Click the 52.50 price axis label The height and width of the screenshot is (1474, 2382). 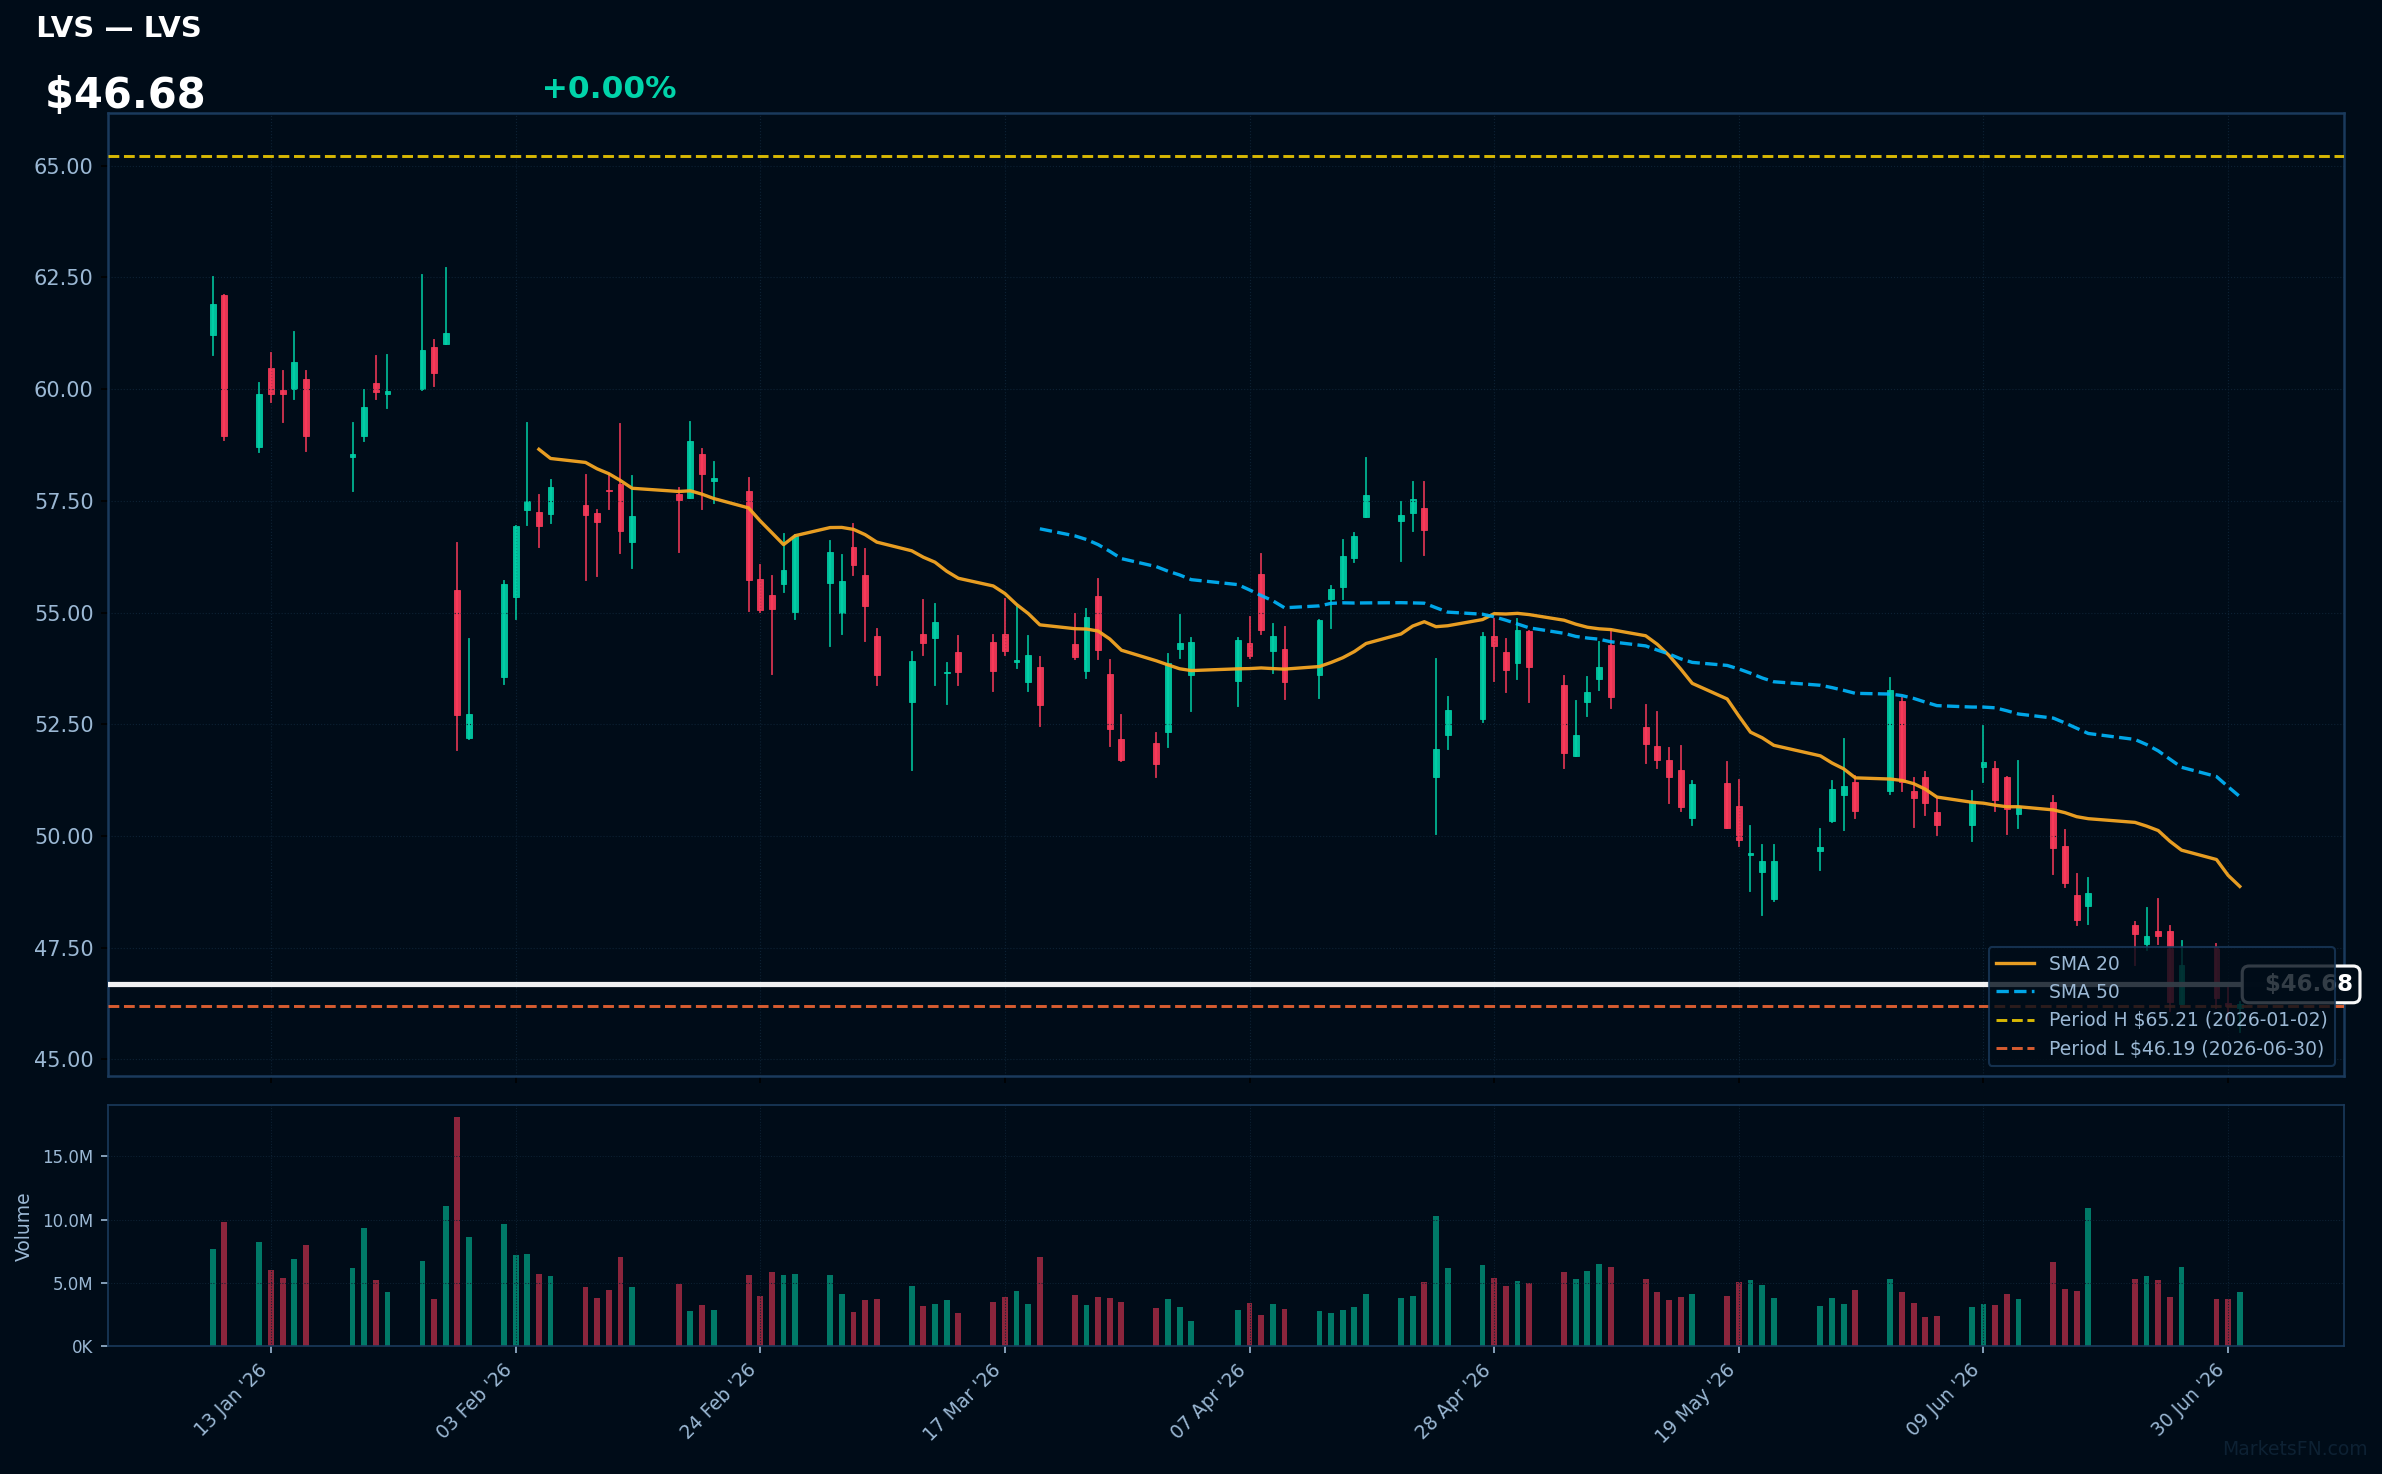click(63, 724)
